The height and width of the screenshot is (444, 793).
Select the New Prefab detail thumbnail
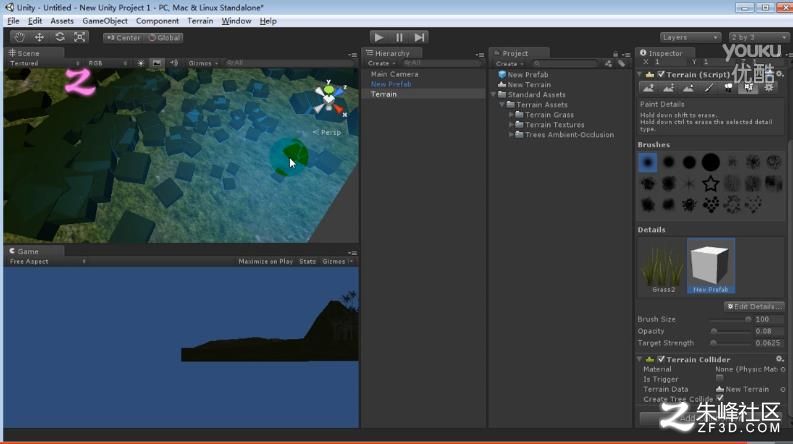tap(711, 266)
